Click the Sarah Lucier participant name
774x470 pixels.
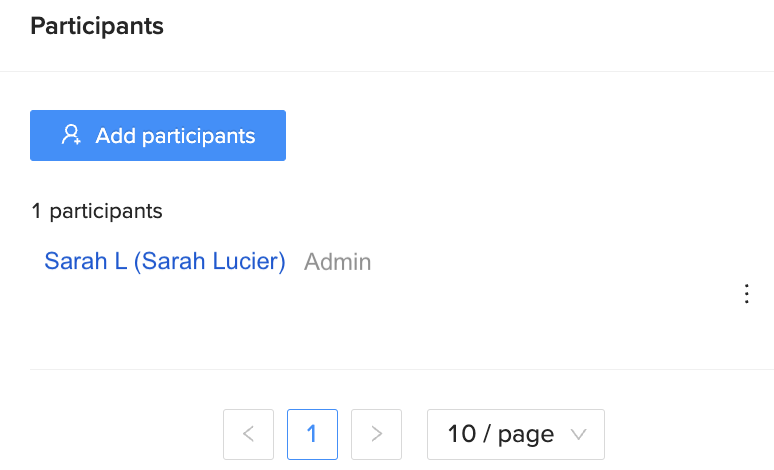click(165, 261)
